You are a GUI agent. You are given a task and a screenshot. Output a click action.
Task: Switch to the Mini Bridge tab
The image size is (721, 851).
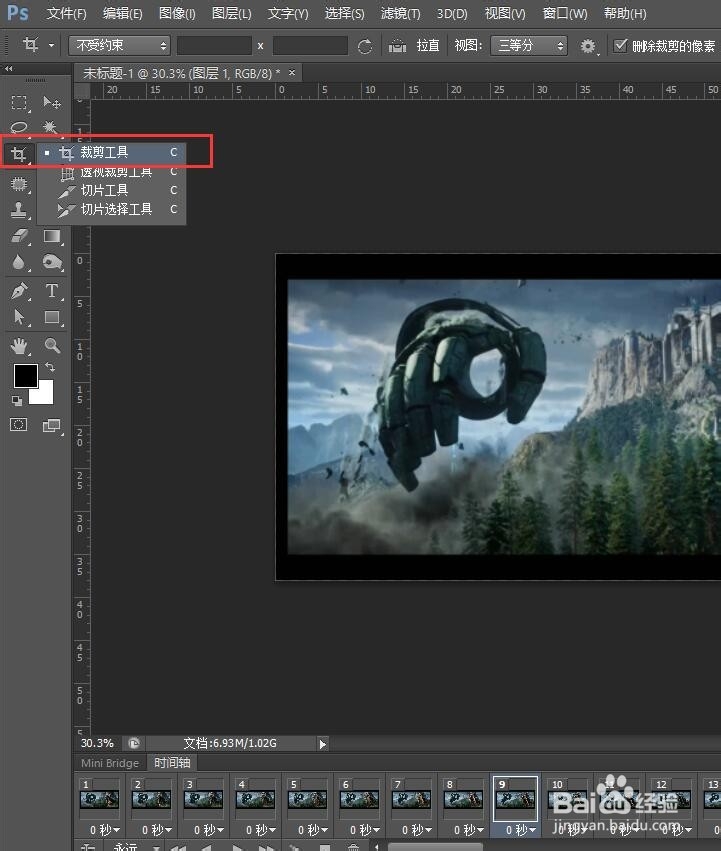[110, 763]
